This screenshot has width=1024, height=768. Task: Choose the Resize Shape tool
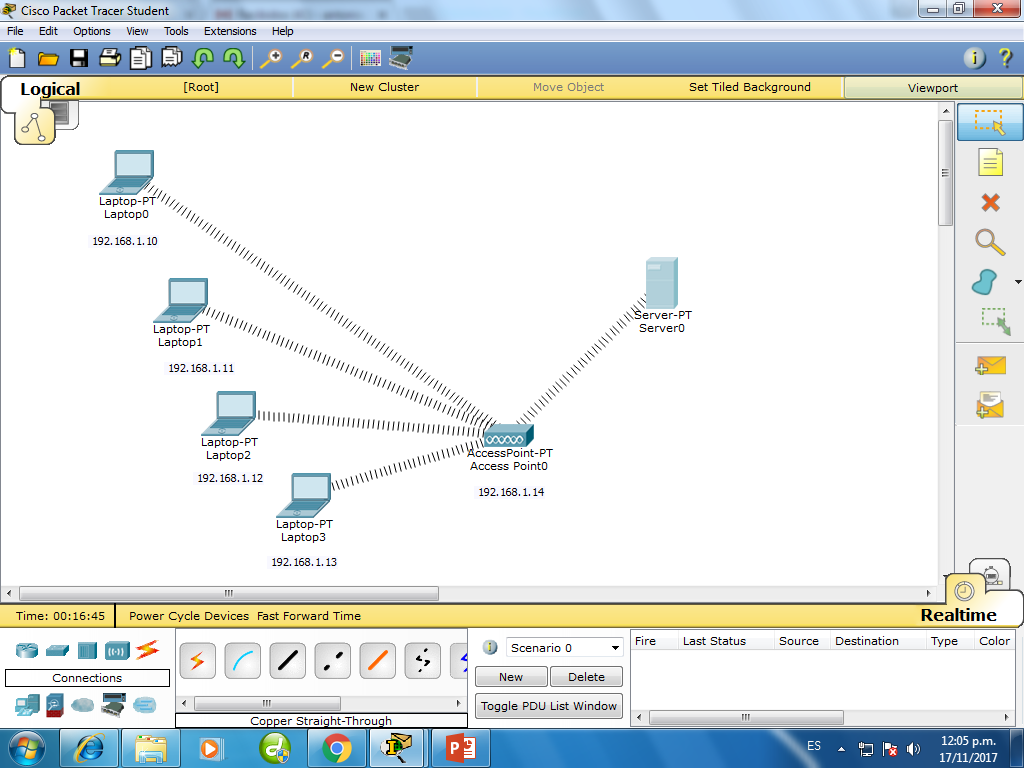tap(995, 321)
